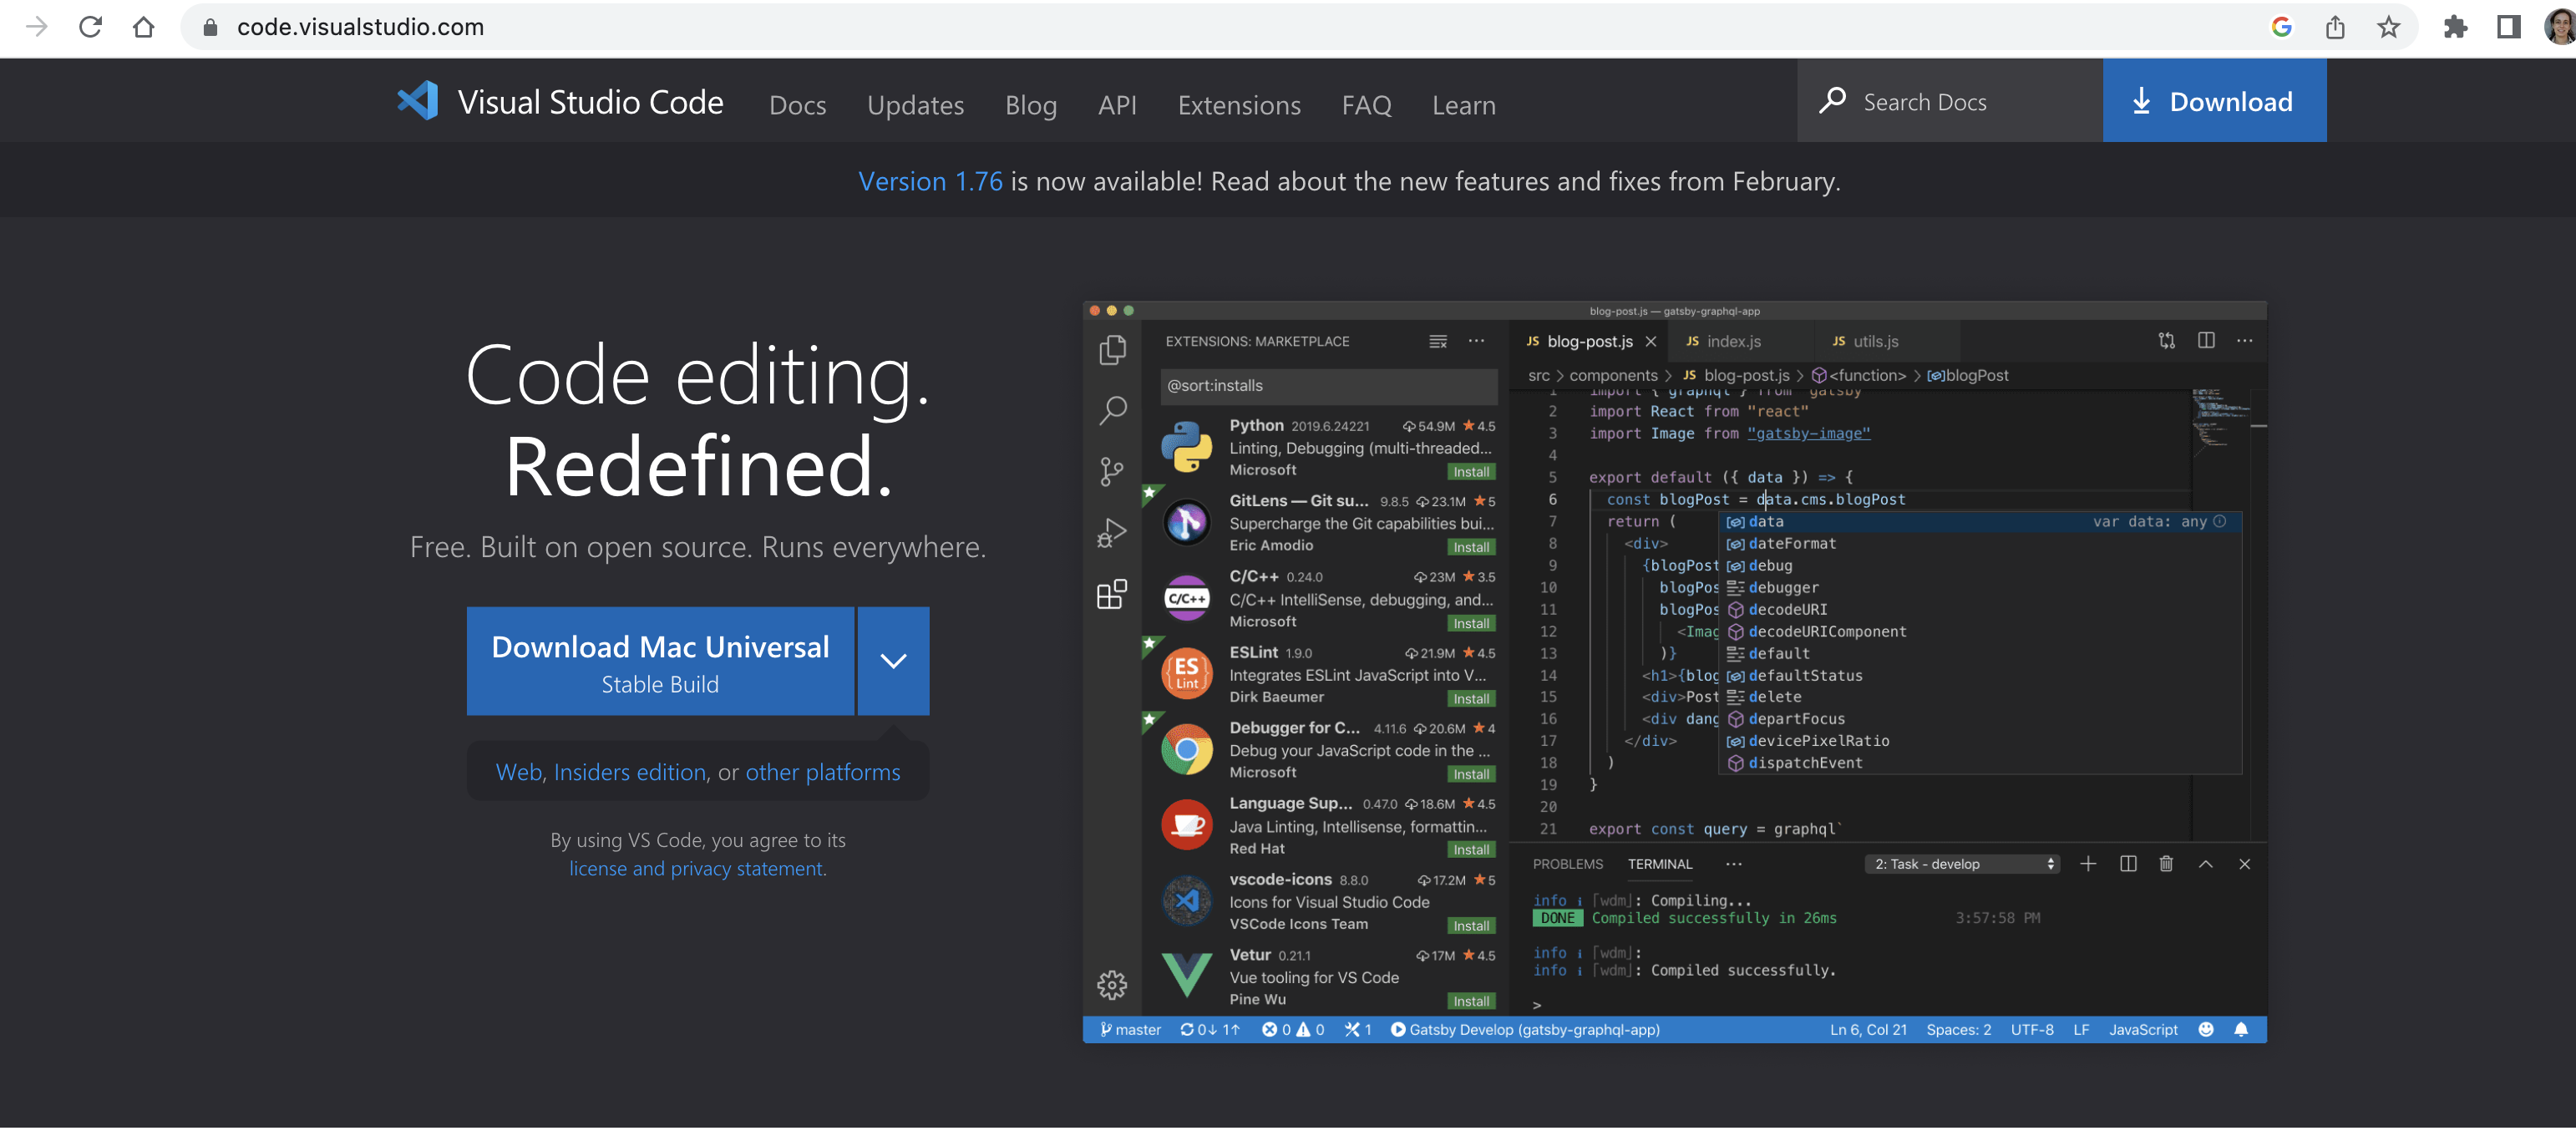Screen dimensions: 2576x1141
Task: Click the Visual Studio Code logo icon
Action: (418, 101)
